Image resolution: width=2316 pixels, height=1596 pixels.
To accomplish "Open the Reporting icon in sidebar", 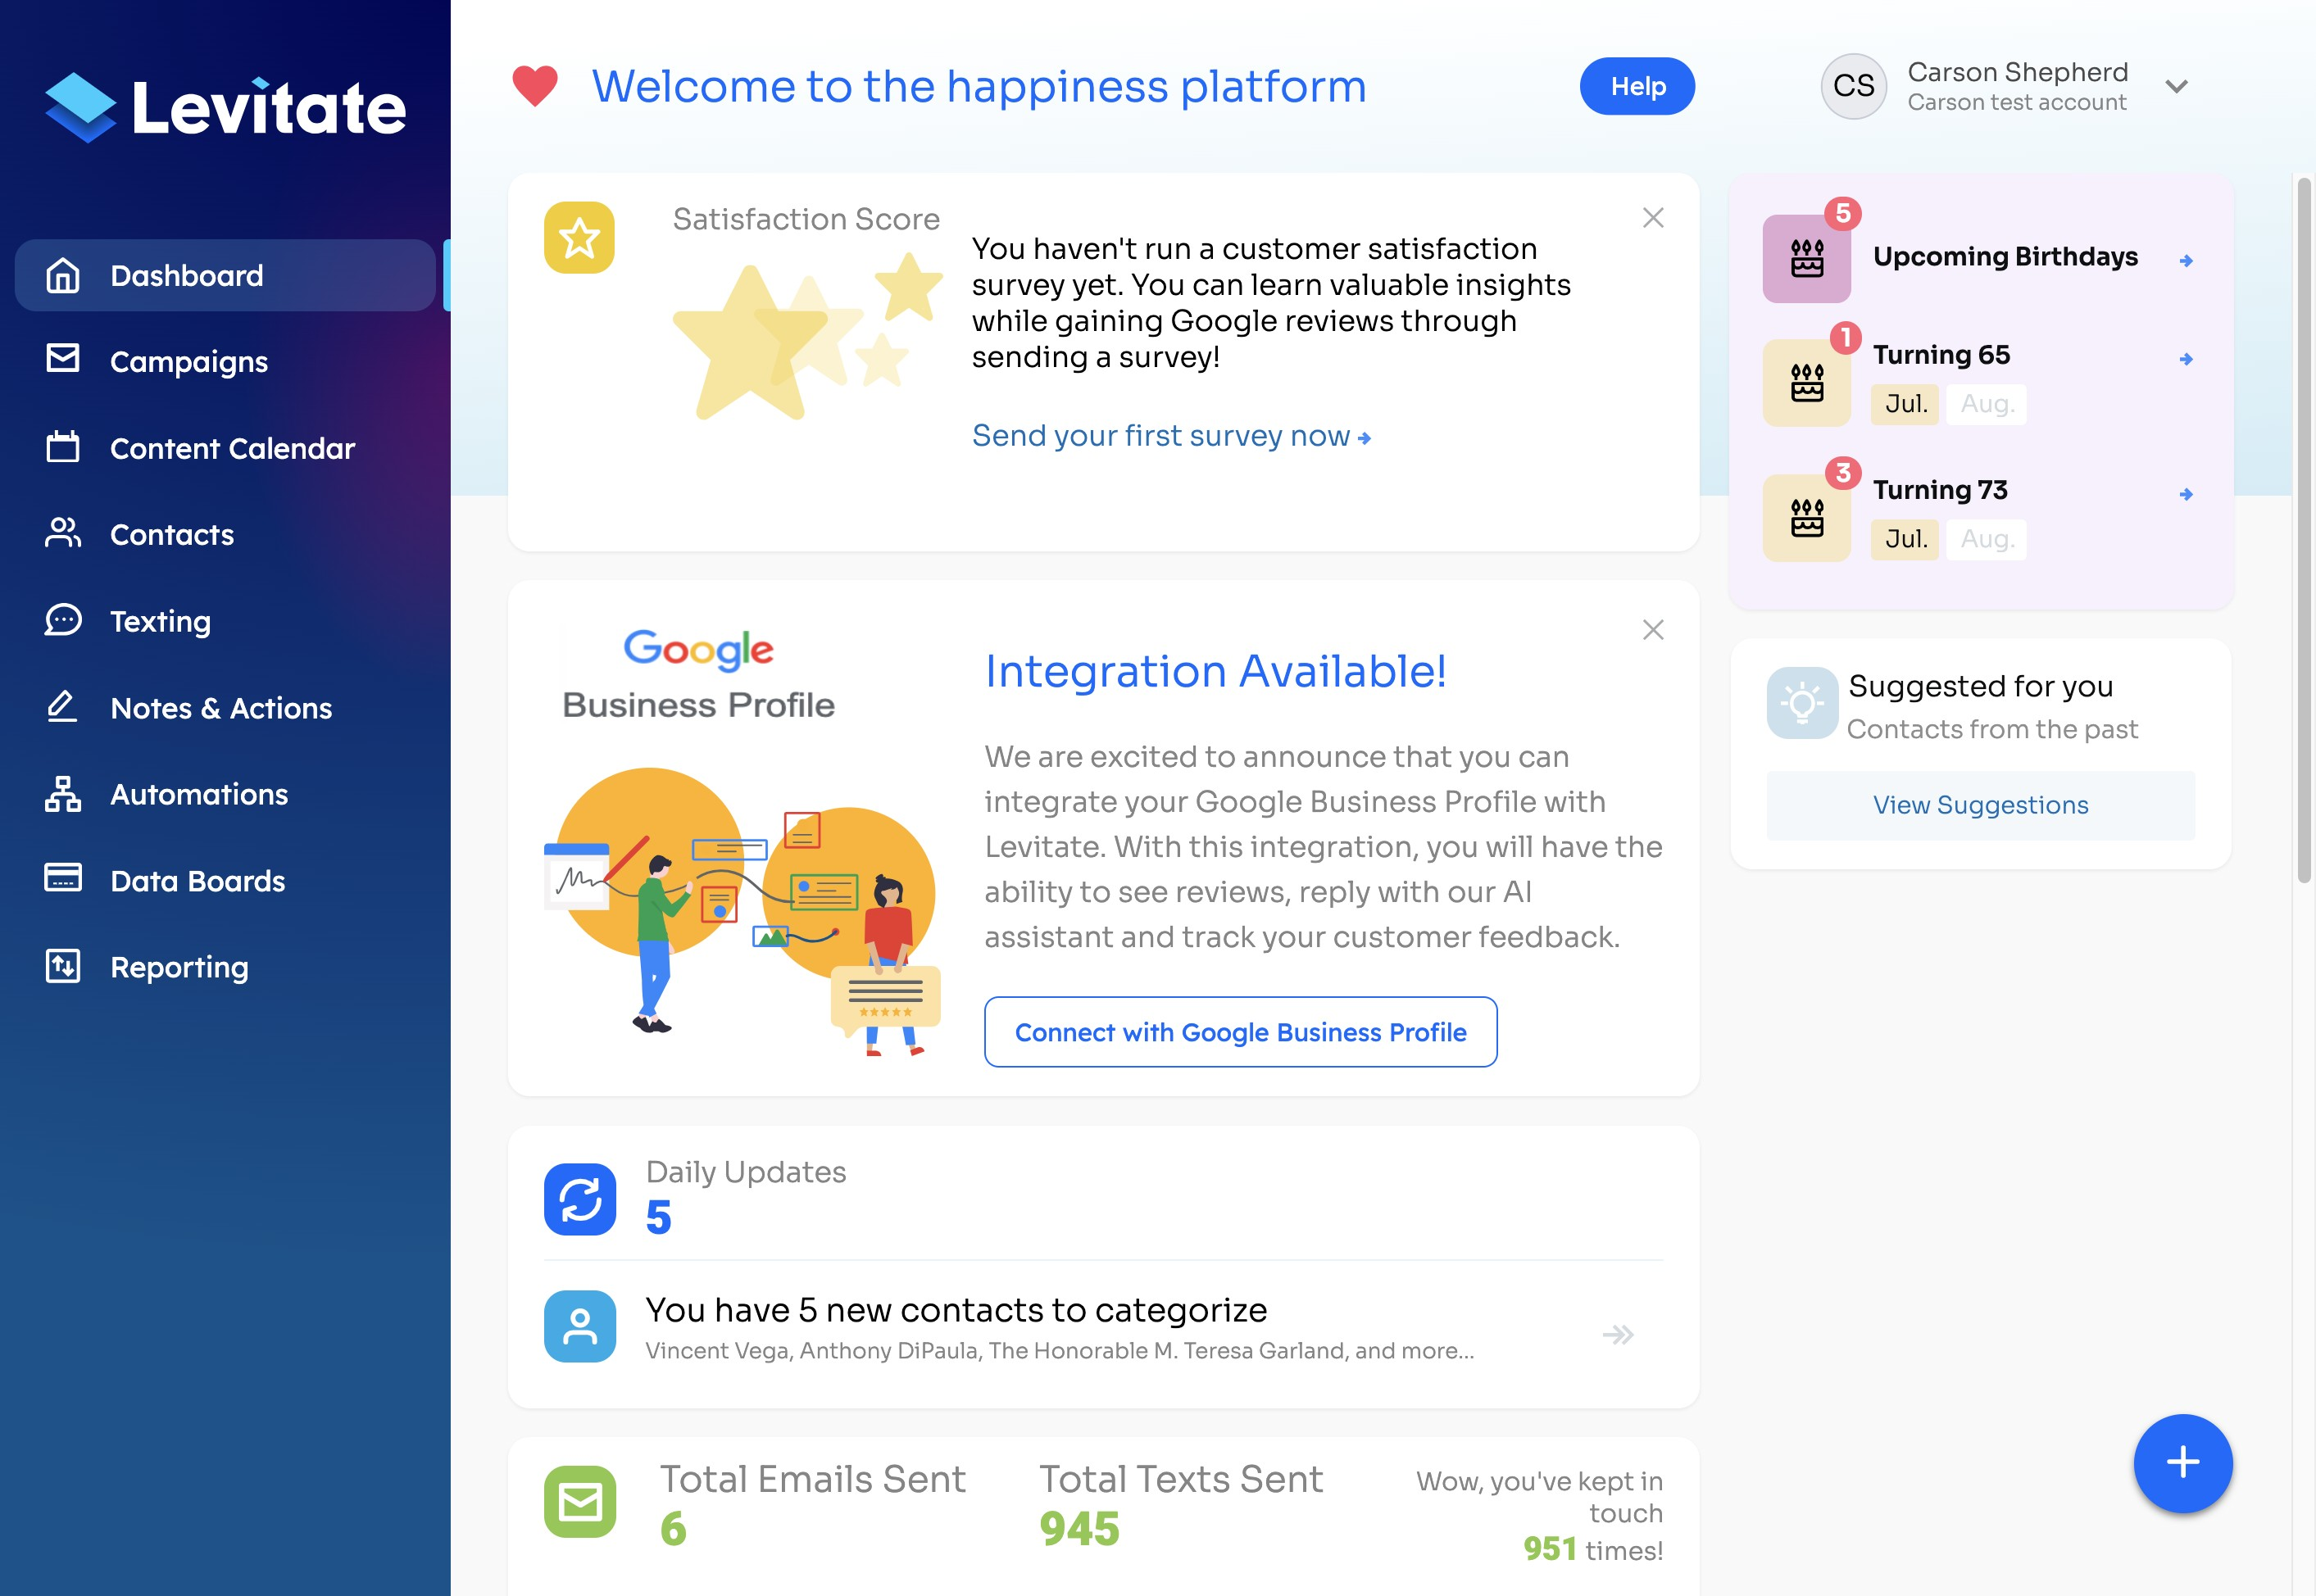I will coord(63,966).
